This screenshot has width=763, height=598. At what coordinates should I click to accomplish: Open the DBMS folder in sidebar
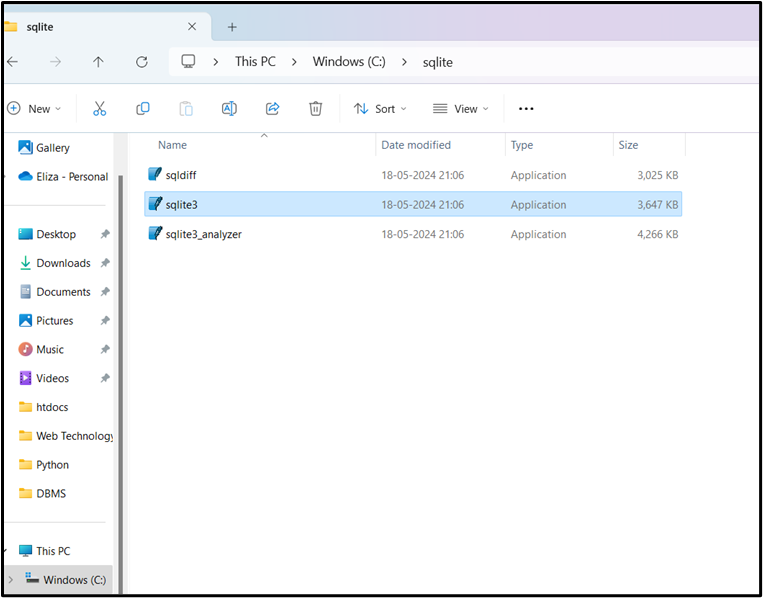(x=51, y=493)
